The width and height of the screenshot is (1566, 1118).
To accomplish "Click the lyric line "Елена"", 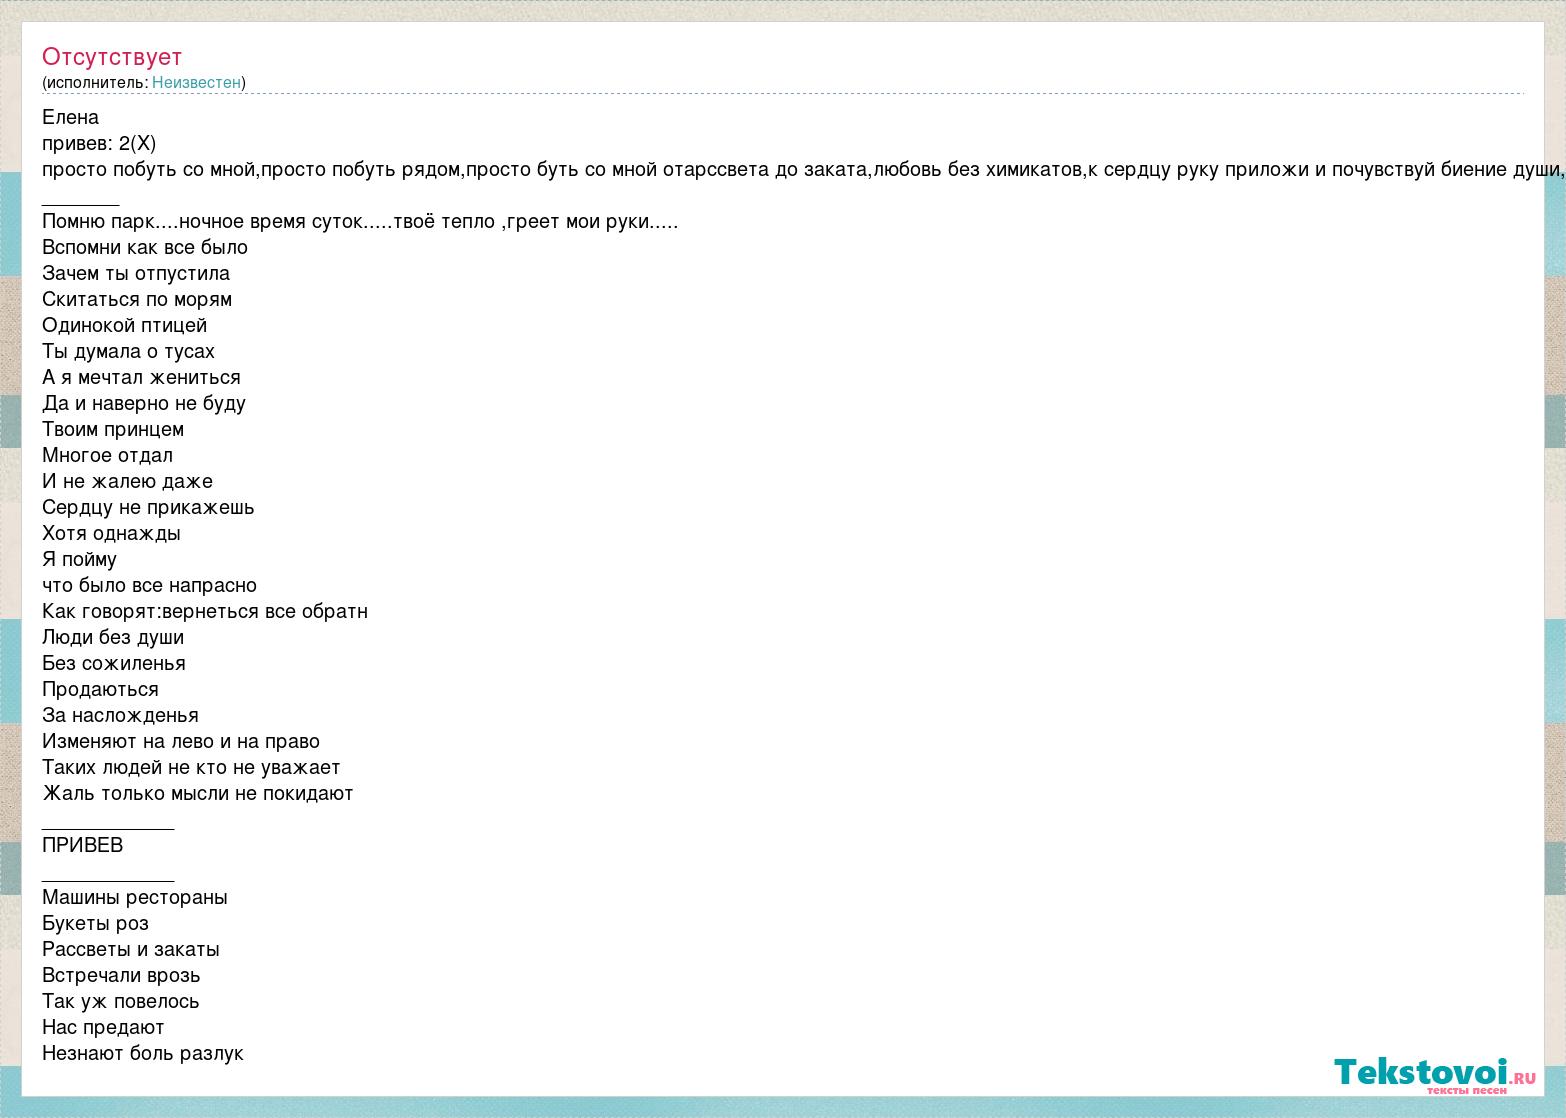I will point(70,117).
